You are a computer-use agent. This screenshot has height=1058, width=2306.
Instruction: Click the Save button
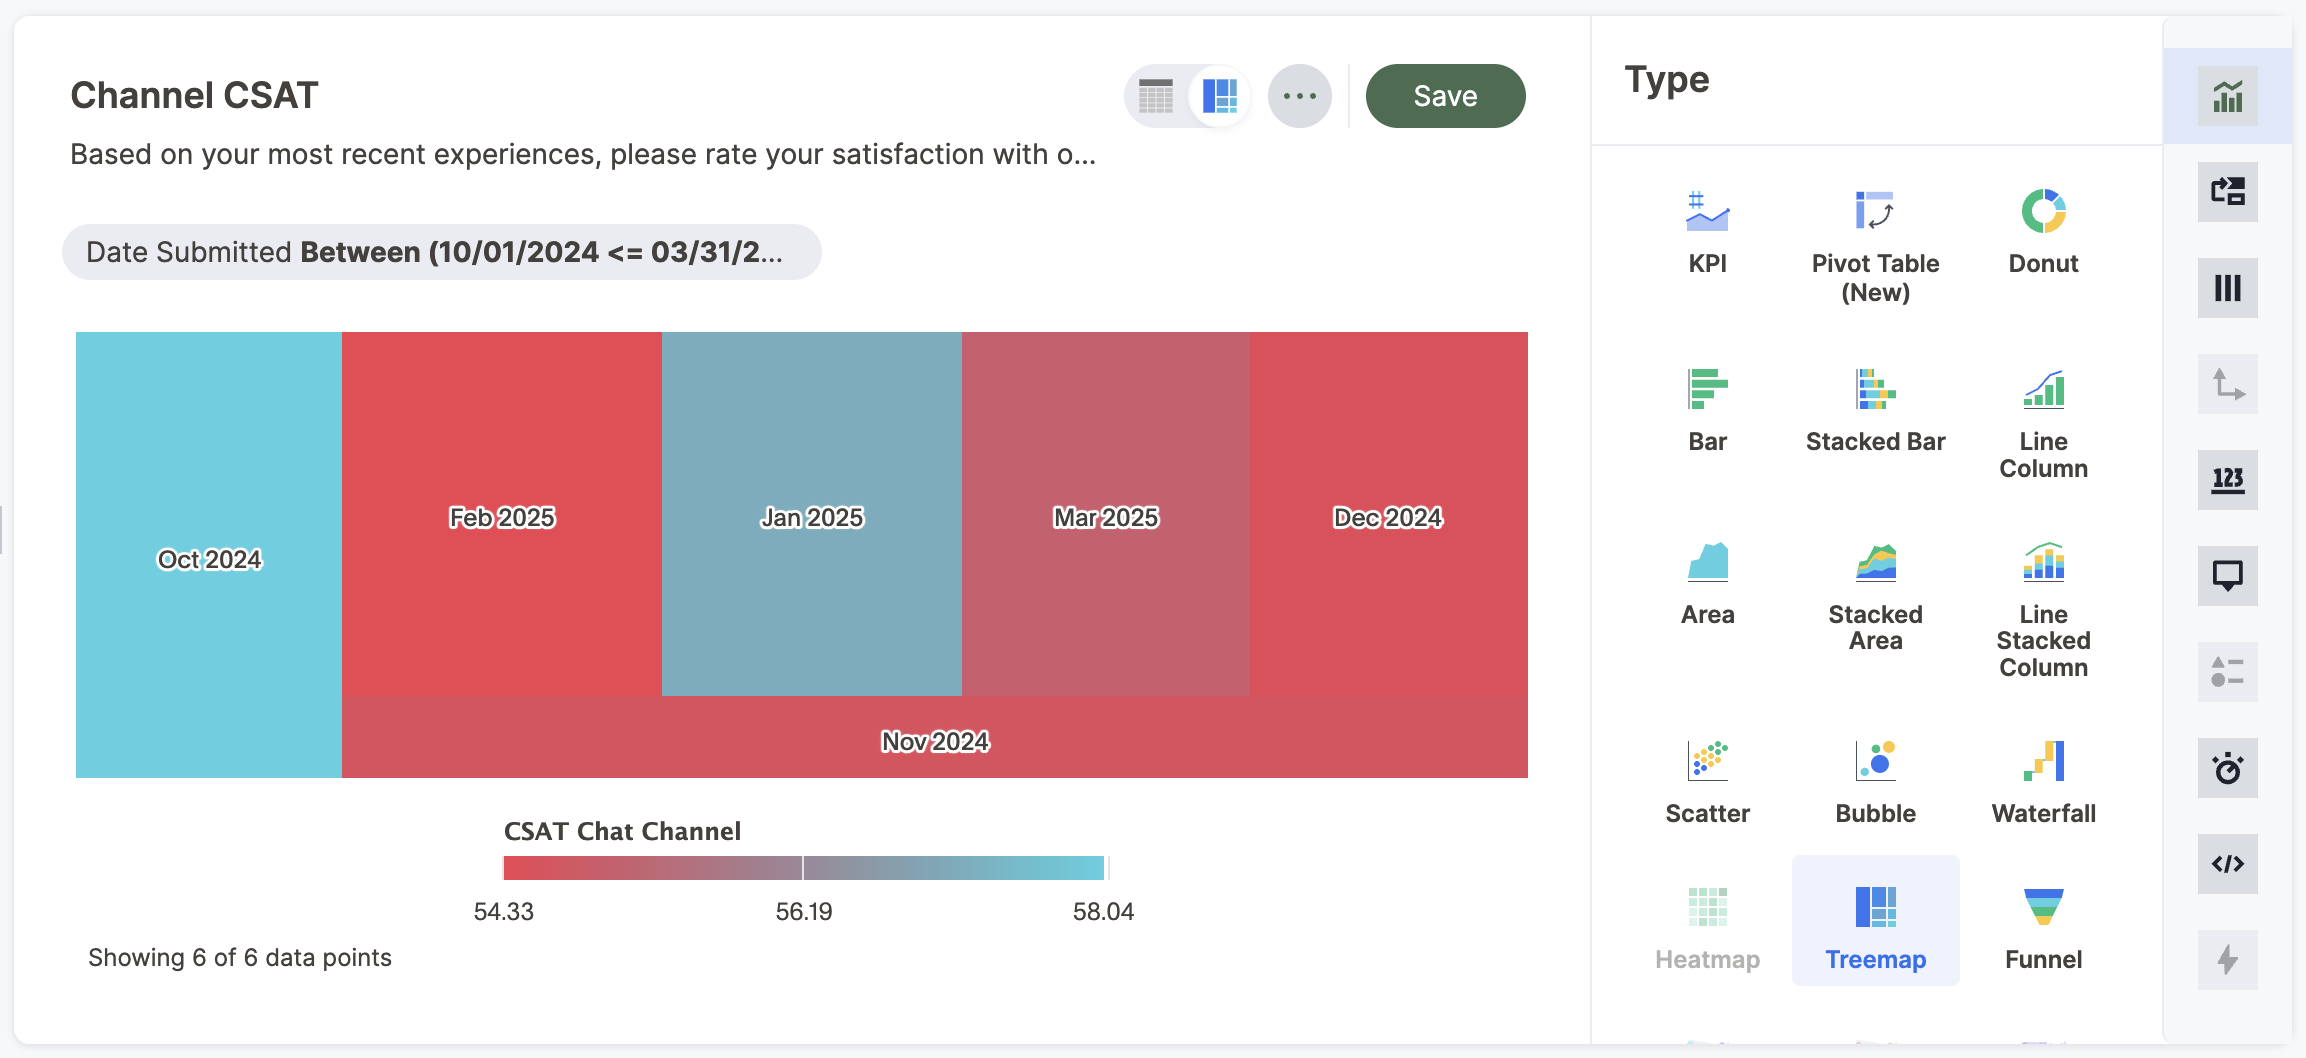tap(1445, 96)
